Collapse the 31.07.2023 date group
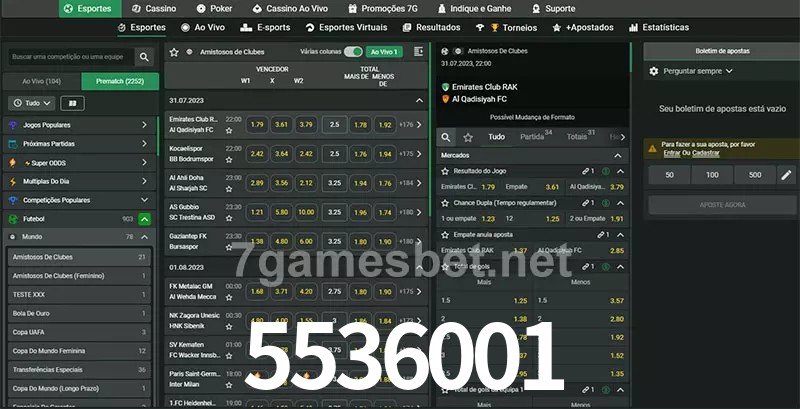Image resolution: width=800 pixels, height=409 pixels. tap(419, 101)
